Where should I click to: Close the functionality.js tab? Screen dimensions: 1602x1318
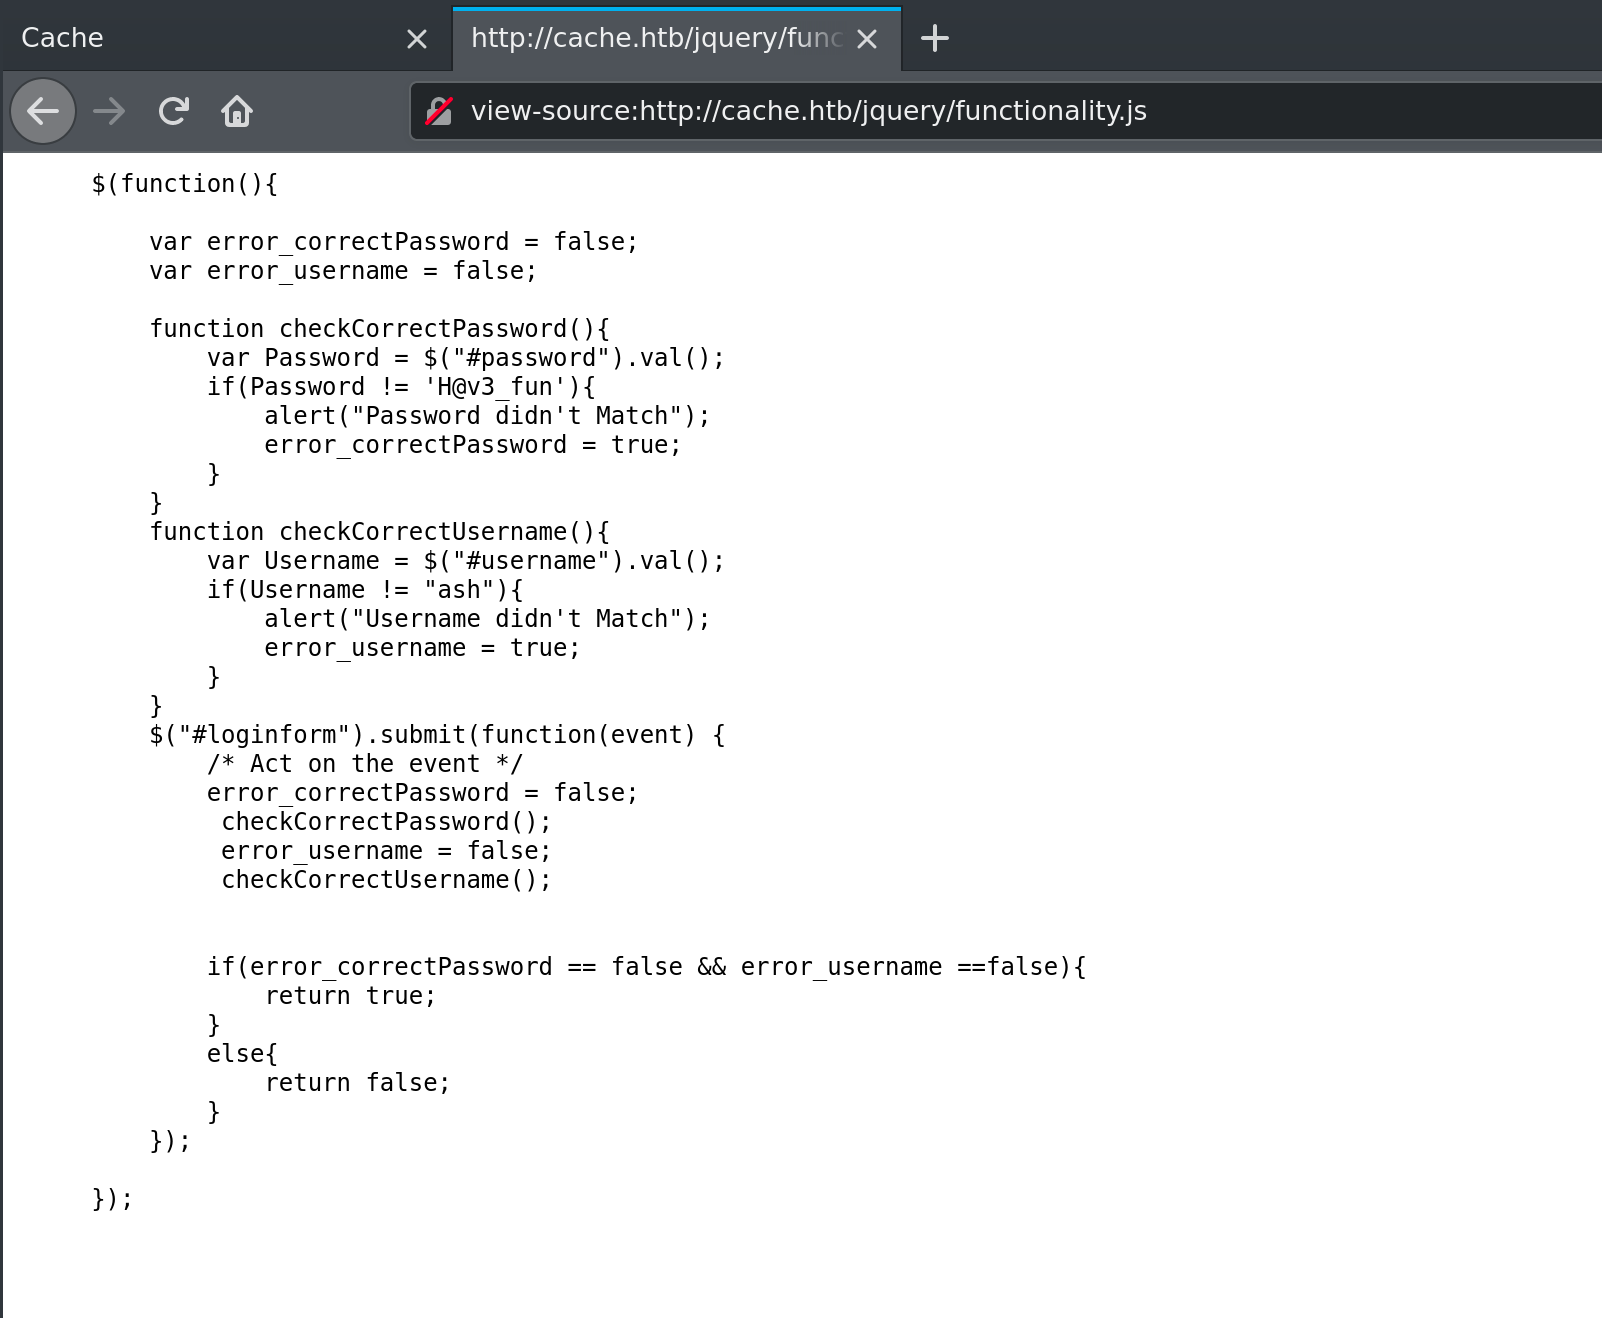click(x=867, y=39)
